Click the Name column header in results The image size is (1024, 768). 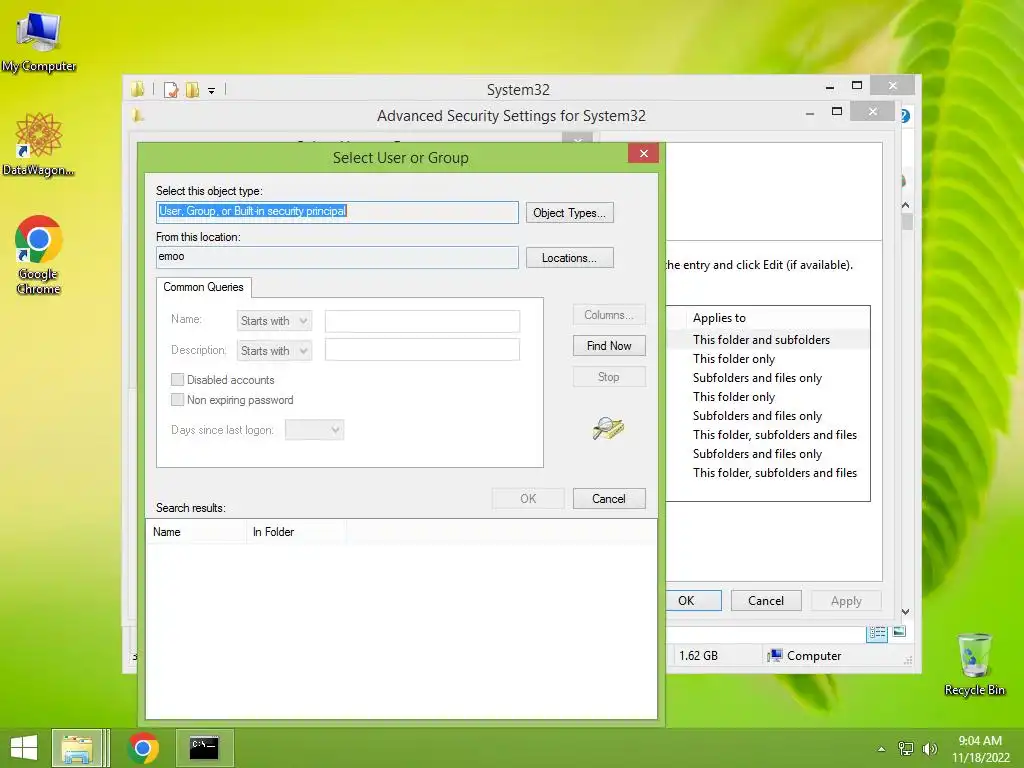pos(196,532)
